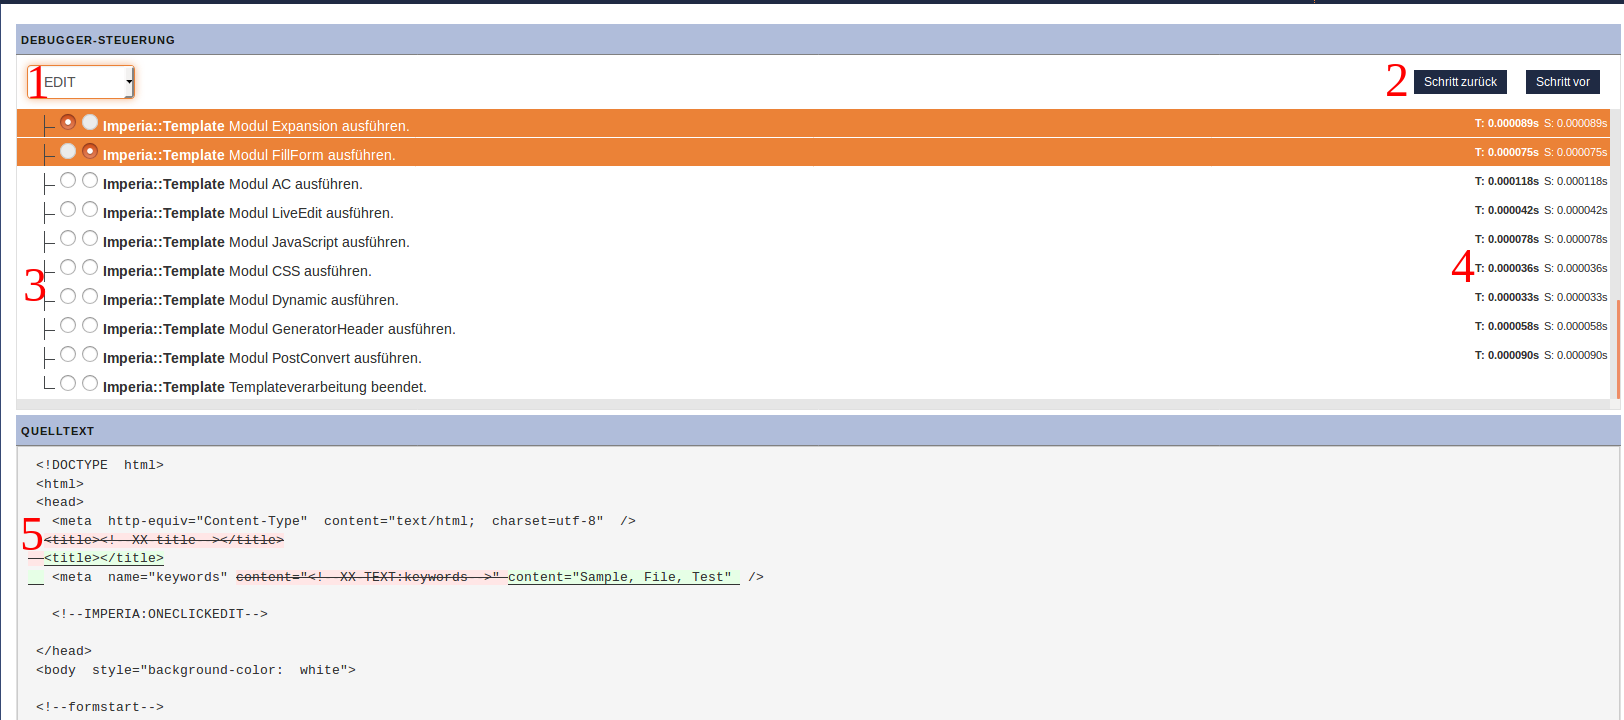Select first radio in Modul Dynamic row
1624x720 pixels.
point(68,296)
